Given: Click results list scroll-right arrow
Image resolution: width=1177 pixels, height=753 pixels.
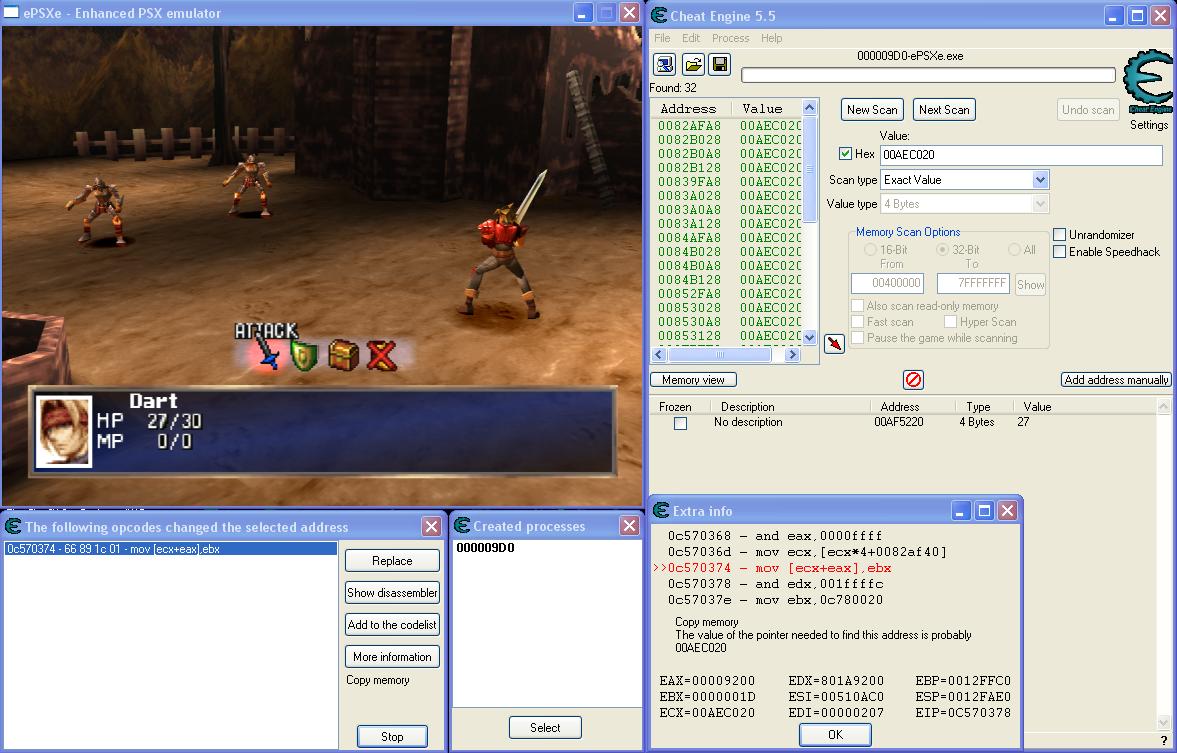Looking at the screenshot, I should [793, 354].
